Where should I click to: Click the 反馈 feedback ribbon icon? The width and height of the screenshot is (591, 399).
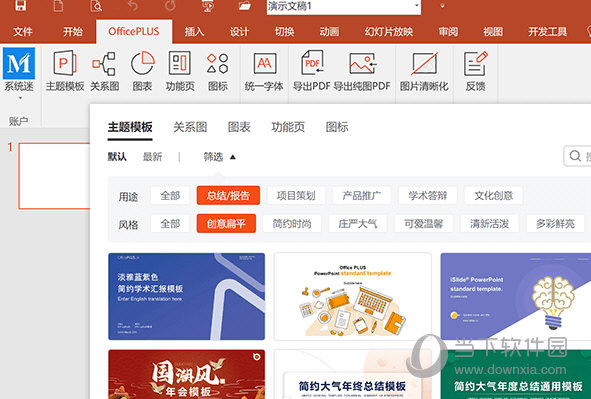click(x=475, y=71)
